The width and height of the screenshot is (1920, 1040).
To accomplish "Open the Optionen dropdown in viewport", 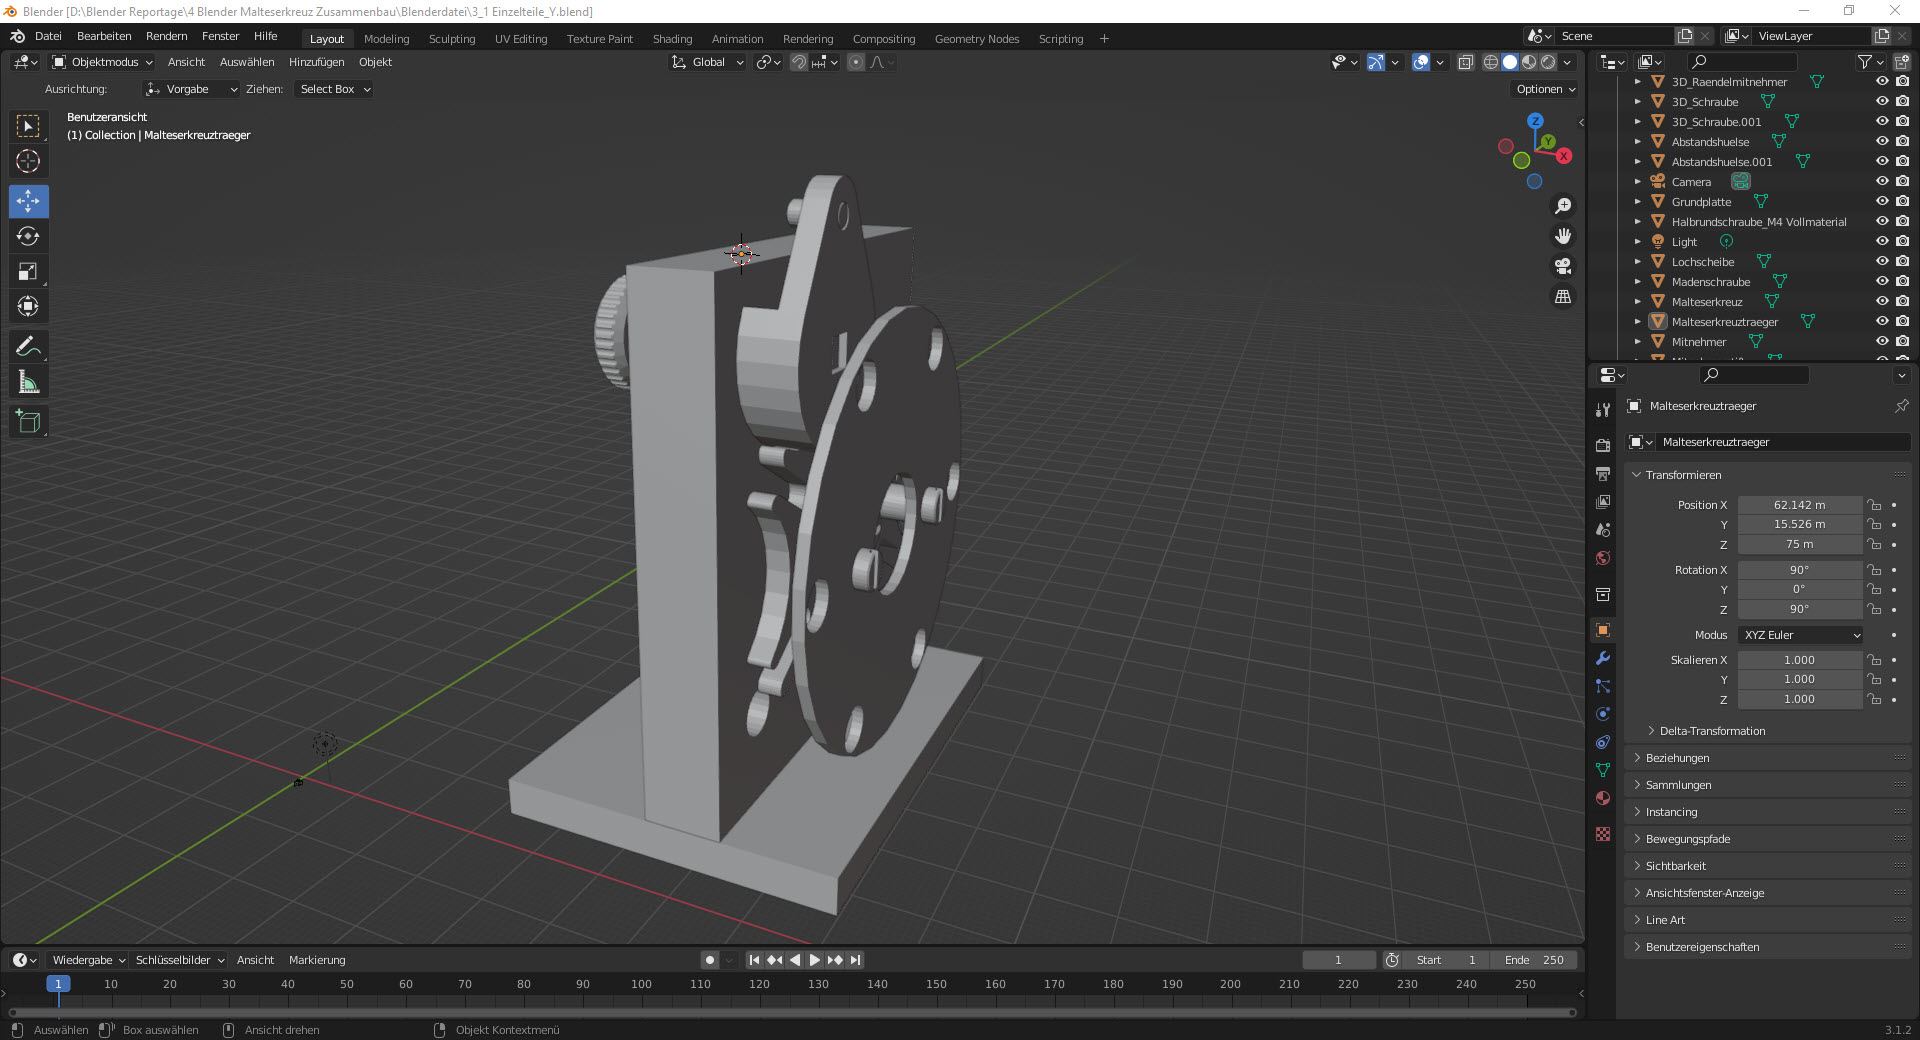I will [x=1545, y=89].
